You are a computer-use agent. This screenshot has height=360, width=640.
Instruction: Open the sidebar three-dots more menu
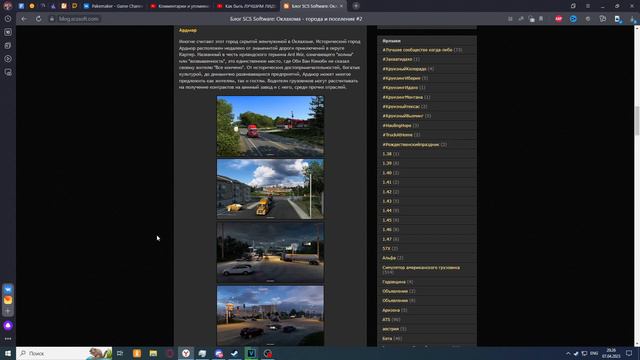click(8, 339)
